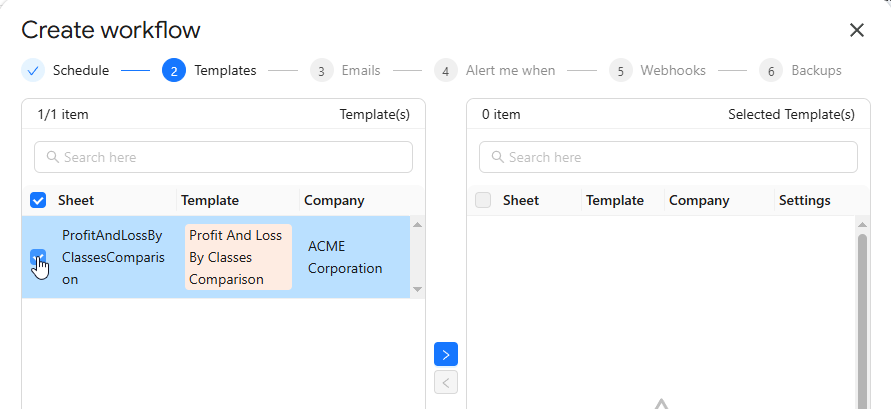
Task: Toggle the select-all checkbox in the Templates list
Action: [38, 200]
